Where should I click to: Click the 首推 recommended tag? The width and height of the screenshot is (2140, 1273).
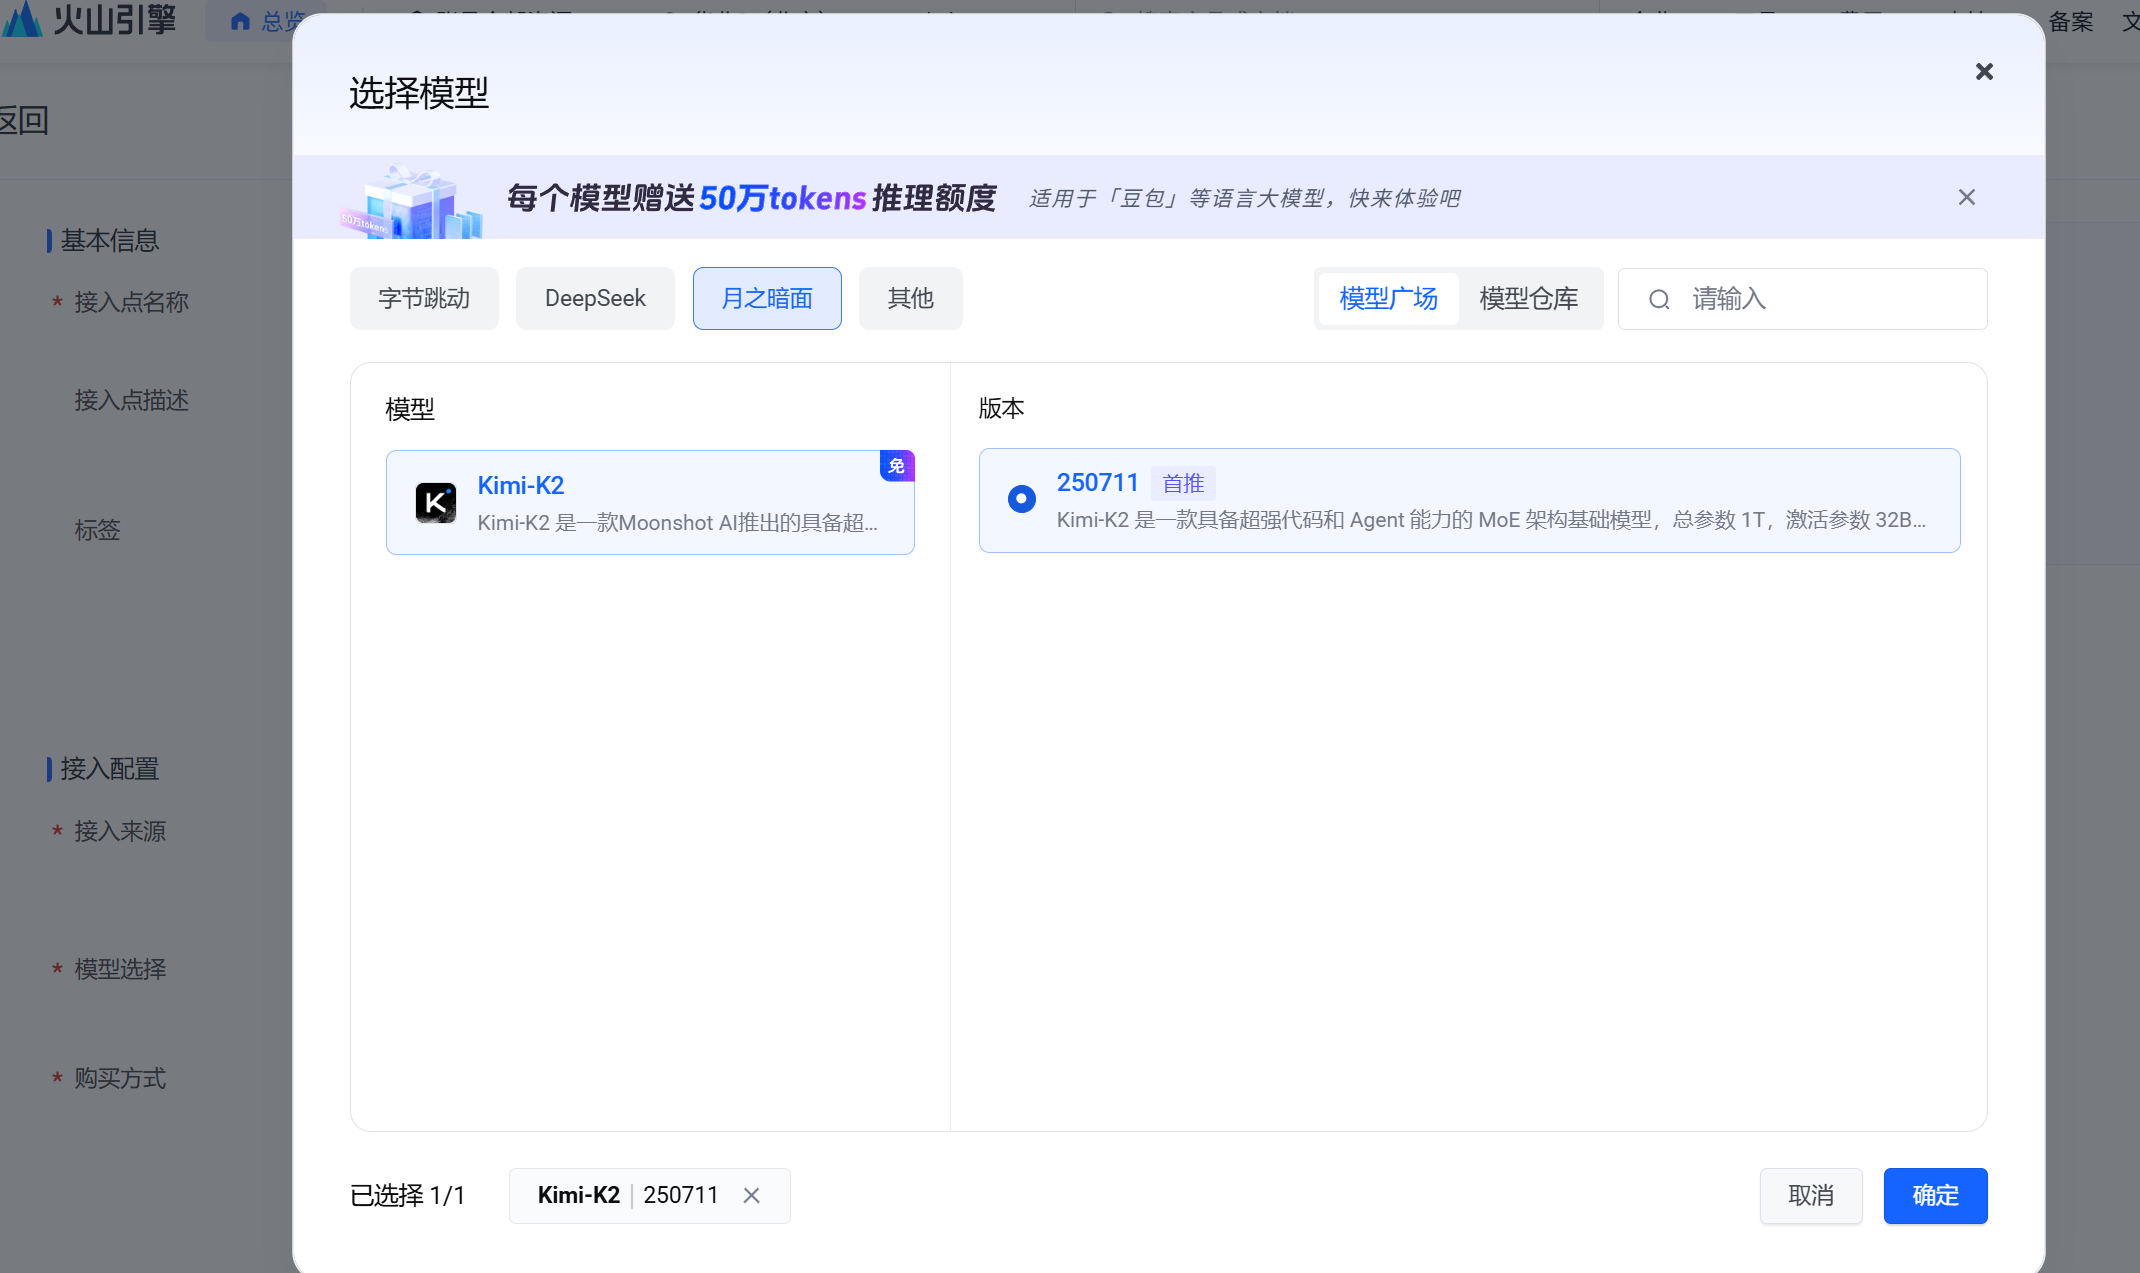1183,484
